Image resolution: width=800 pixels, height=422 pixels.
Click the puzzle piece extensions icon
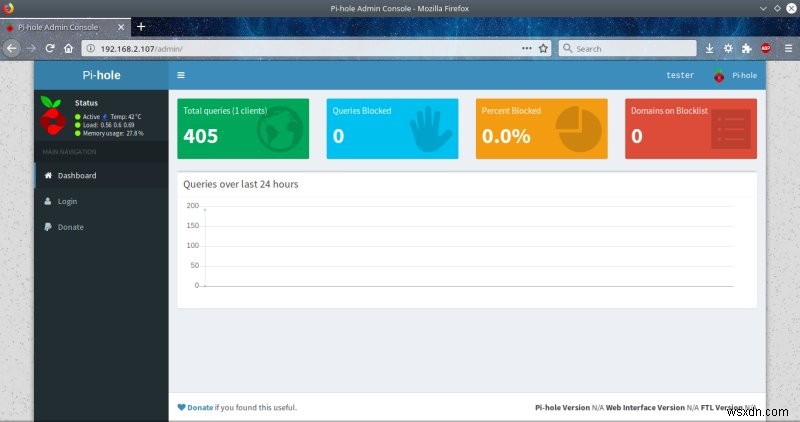[747, 48]
